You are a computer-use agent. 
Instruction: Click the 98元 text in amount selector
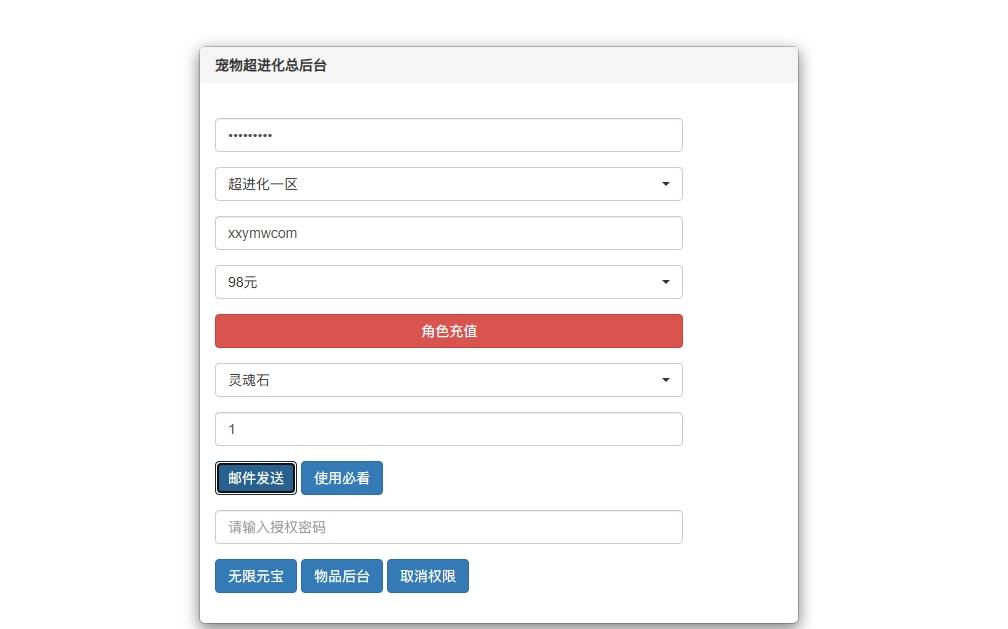(242, 282)
